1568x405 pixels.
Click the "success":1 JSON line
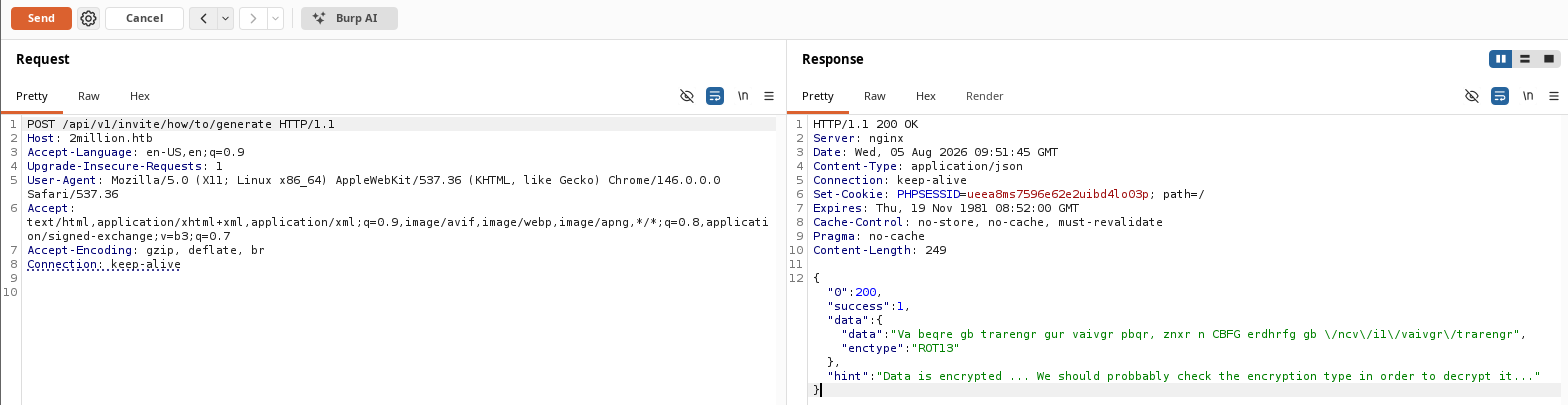click(869, 306)
